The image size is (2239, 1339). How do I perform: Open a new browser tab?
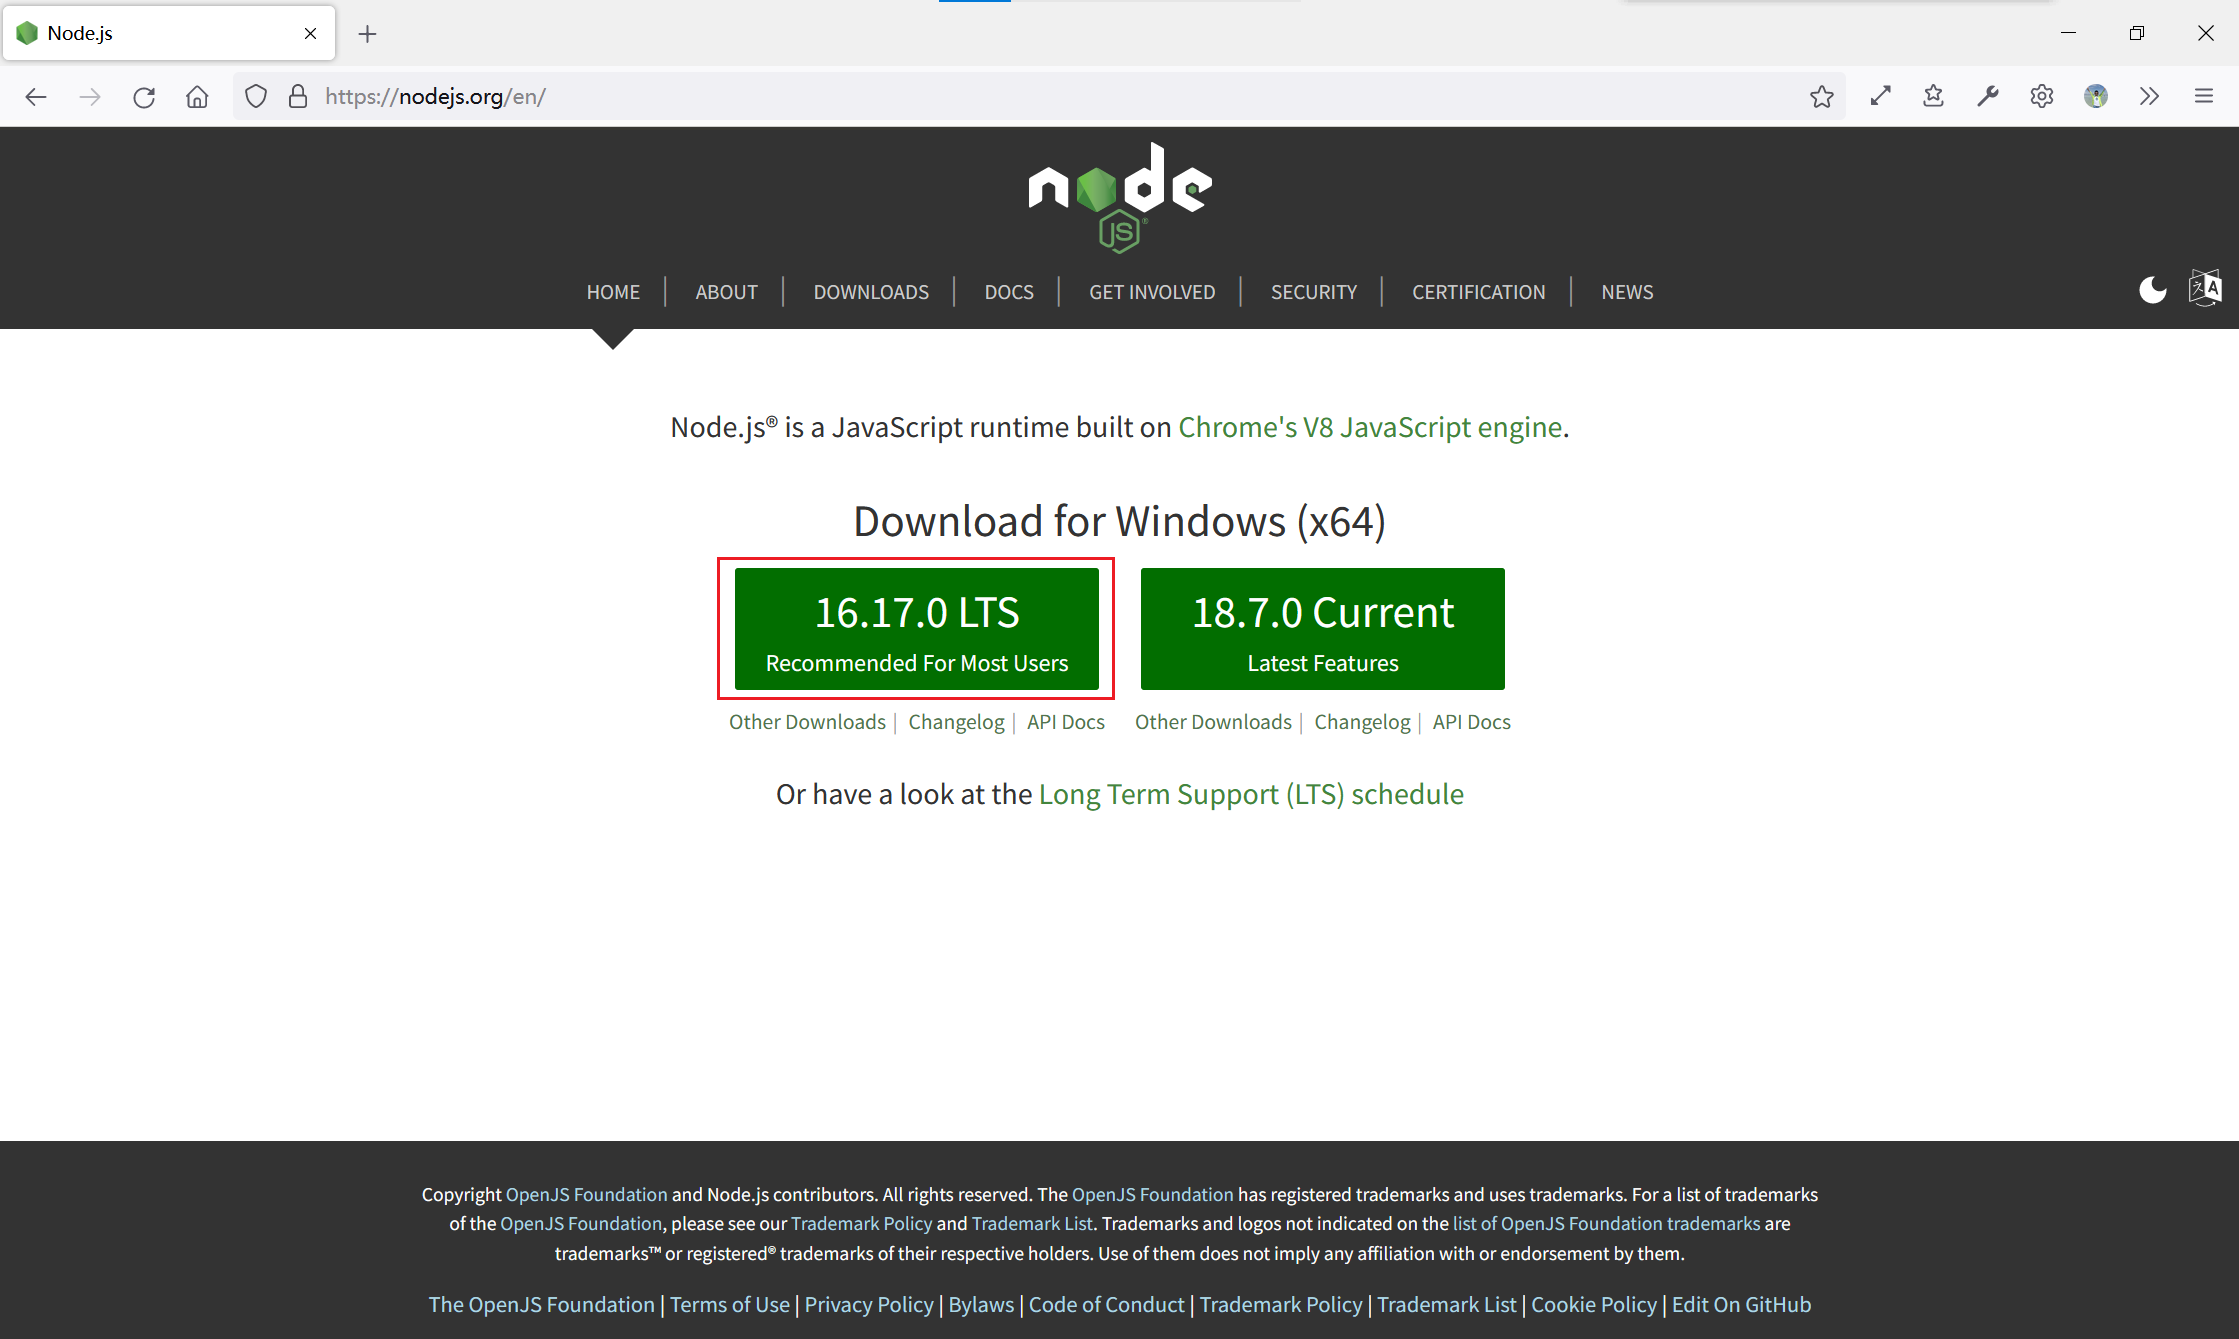tap(367, 34)
